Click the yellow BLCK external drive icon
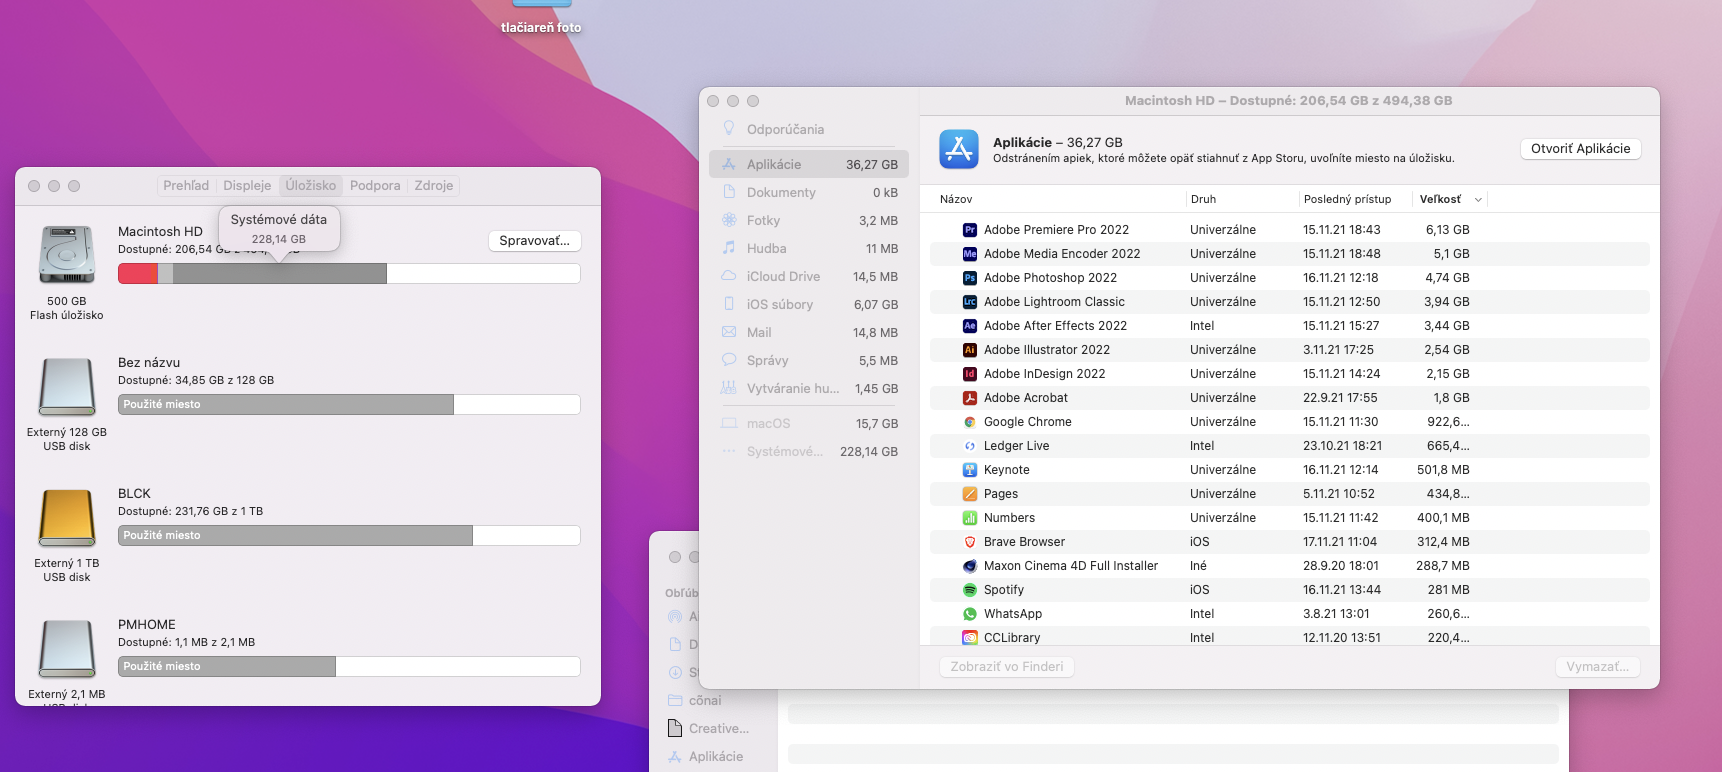The height and width of the screenshot is (772, 1722). coord(66,518)
